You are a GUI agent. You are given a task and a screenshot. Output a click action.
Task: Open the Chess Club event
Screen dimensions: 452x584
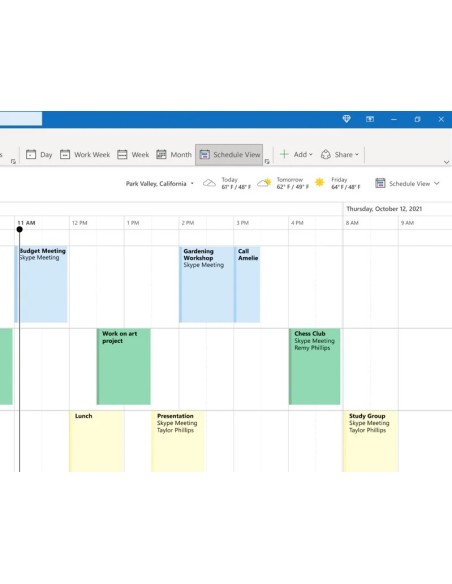click(x=315, y=366)
